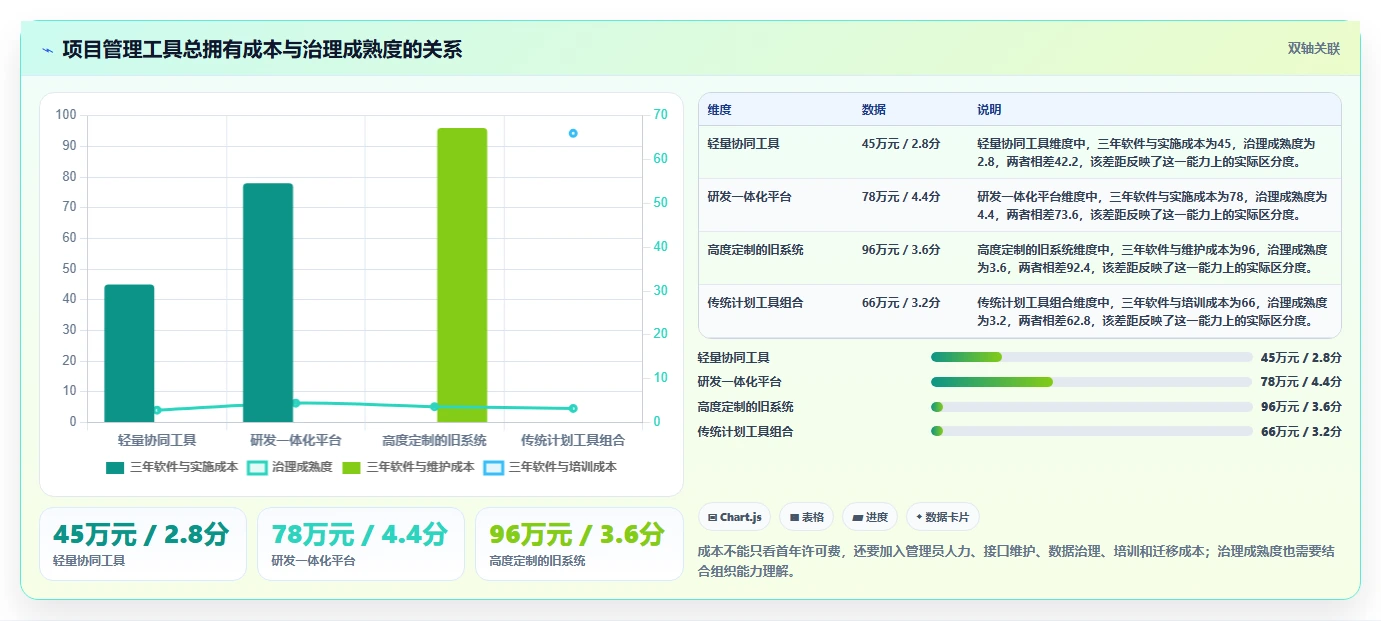This screenshot has height=621, width=1381.
Task: Click the 数据卡片 tag chip
Action: (942, 517)
